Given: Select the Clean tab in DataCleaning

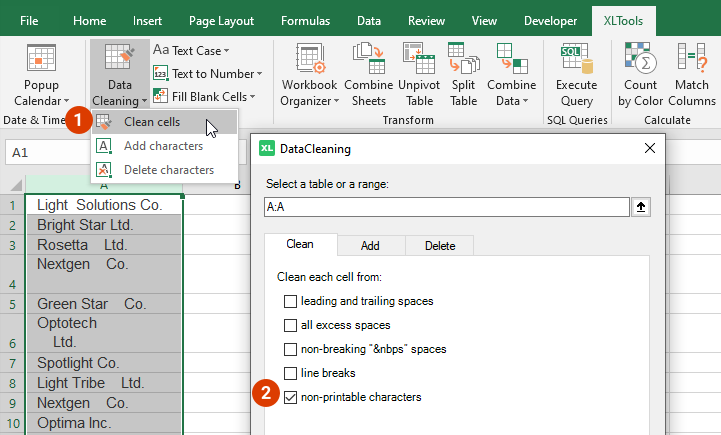Looking at the screenshot, I should click(300, 244).
